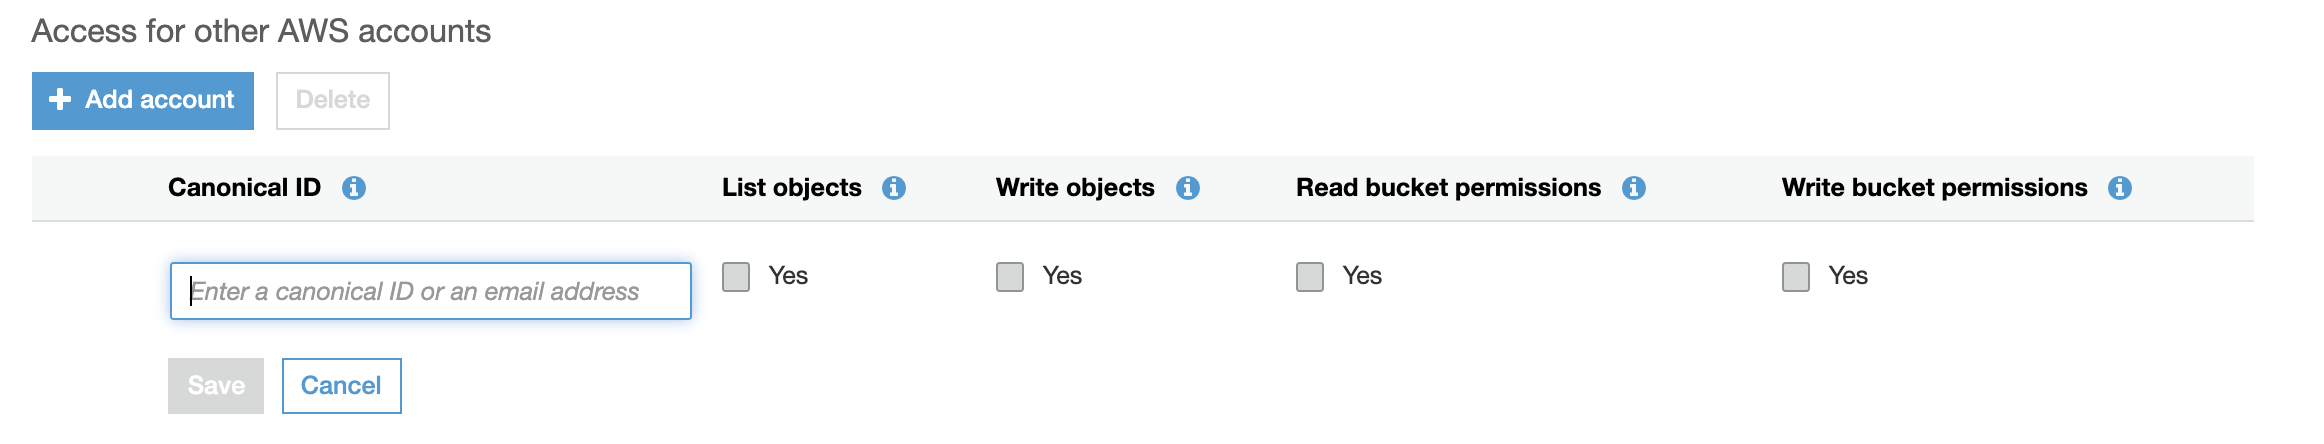The image size is (2324, 444).
Task: Focus the canonical ID or email input field
Action: pyautogui.click(x=430, y=291)
